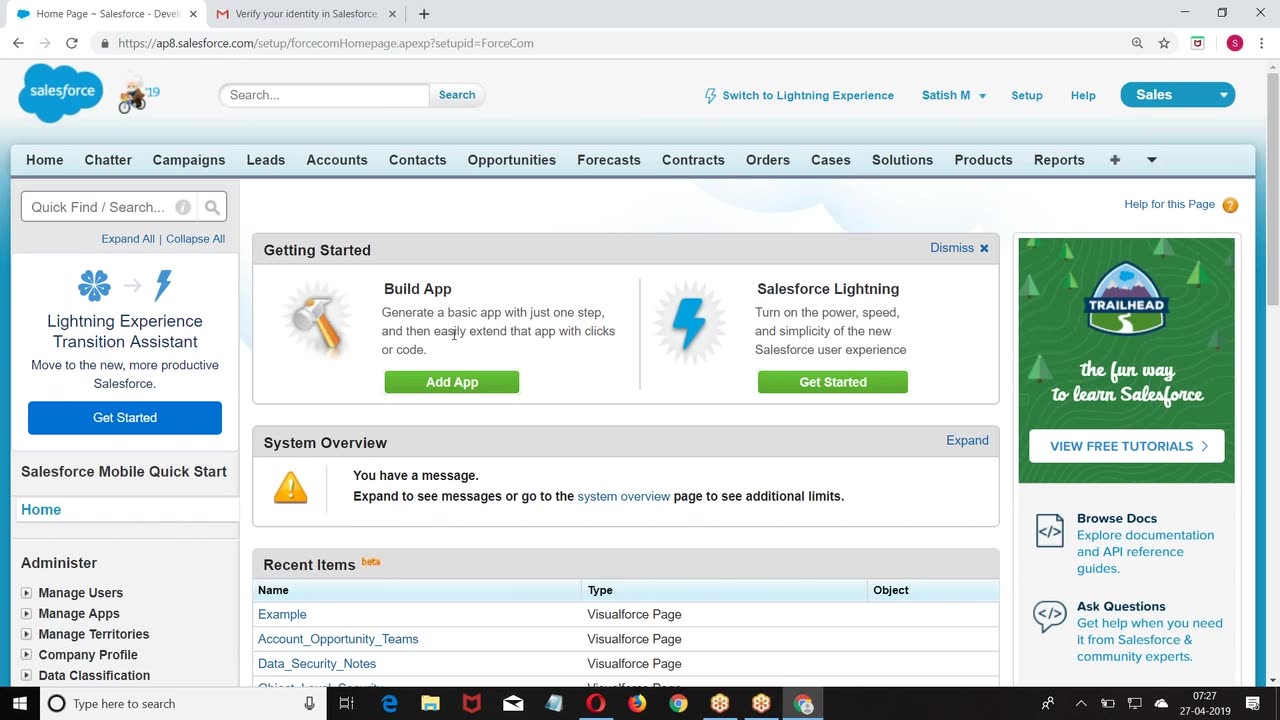Click the Salesforce cloud logo
This screenshot has width=1280, height=720.
tap(60, 91)
